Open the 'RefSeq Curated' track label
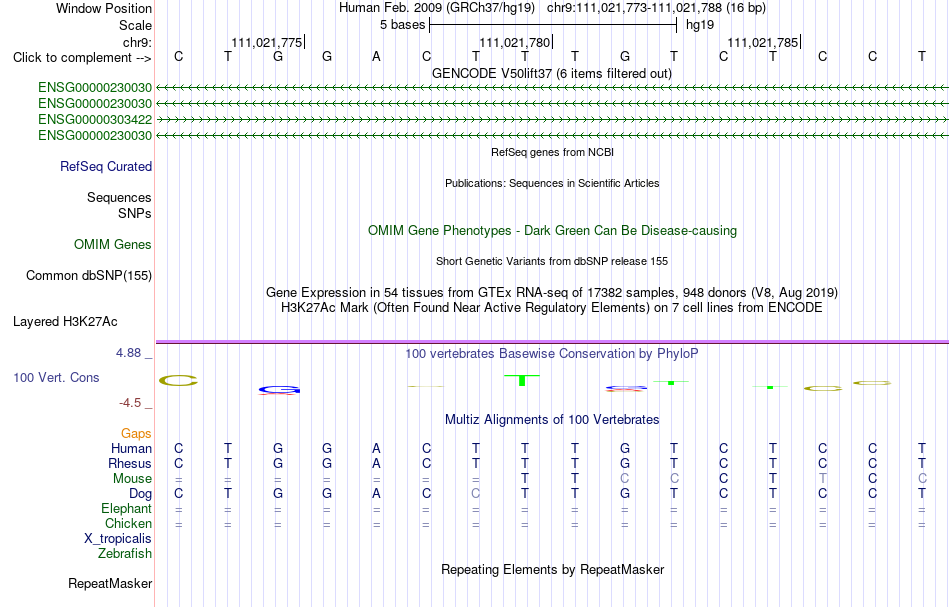The height and width of the screenshot is (607, 950). 105,167
